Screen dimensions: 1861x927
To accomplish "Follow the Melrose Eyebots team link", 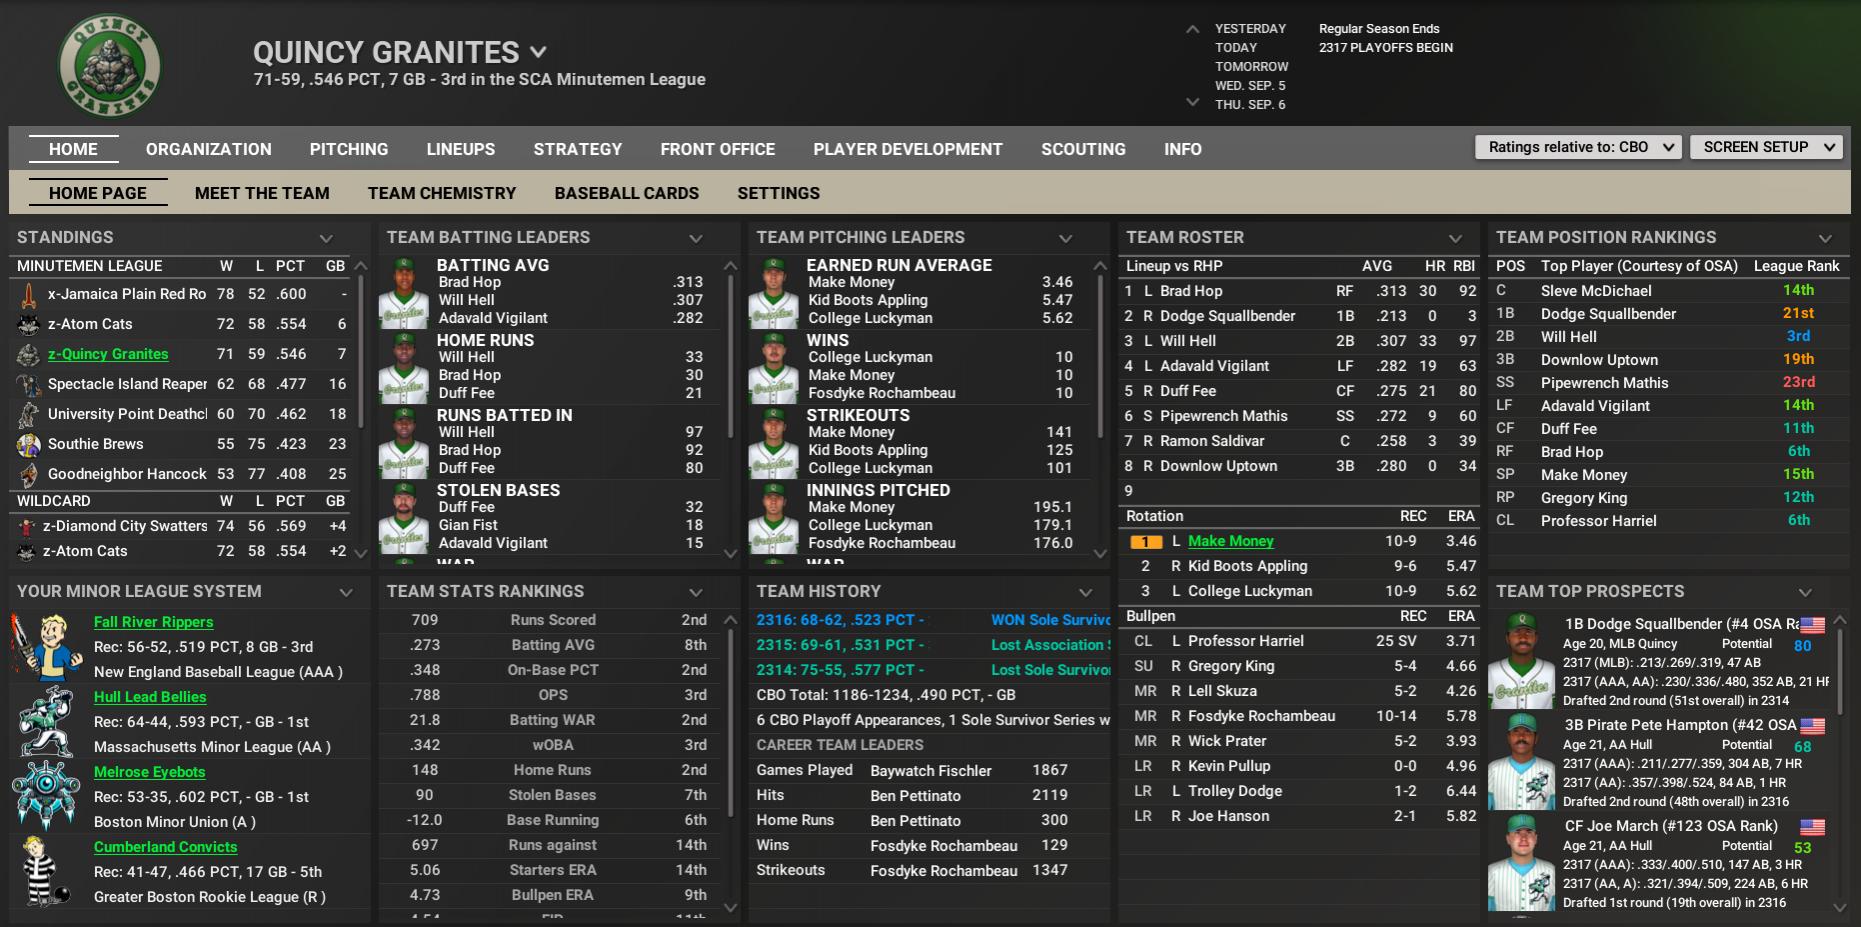I will 149,772.
